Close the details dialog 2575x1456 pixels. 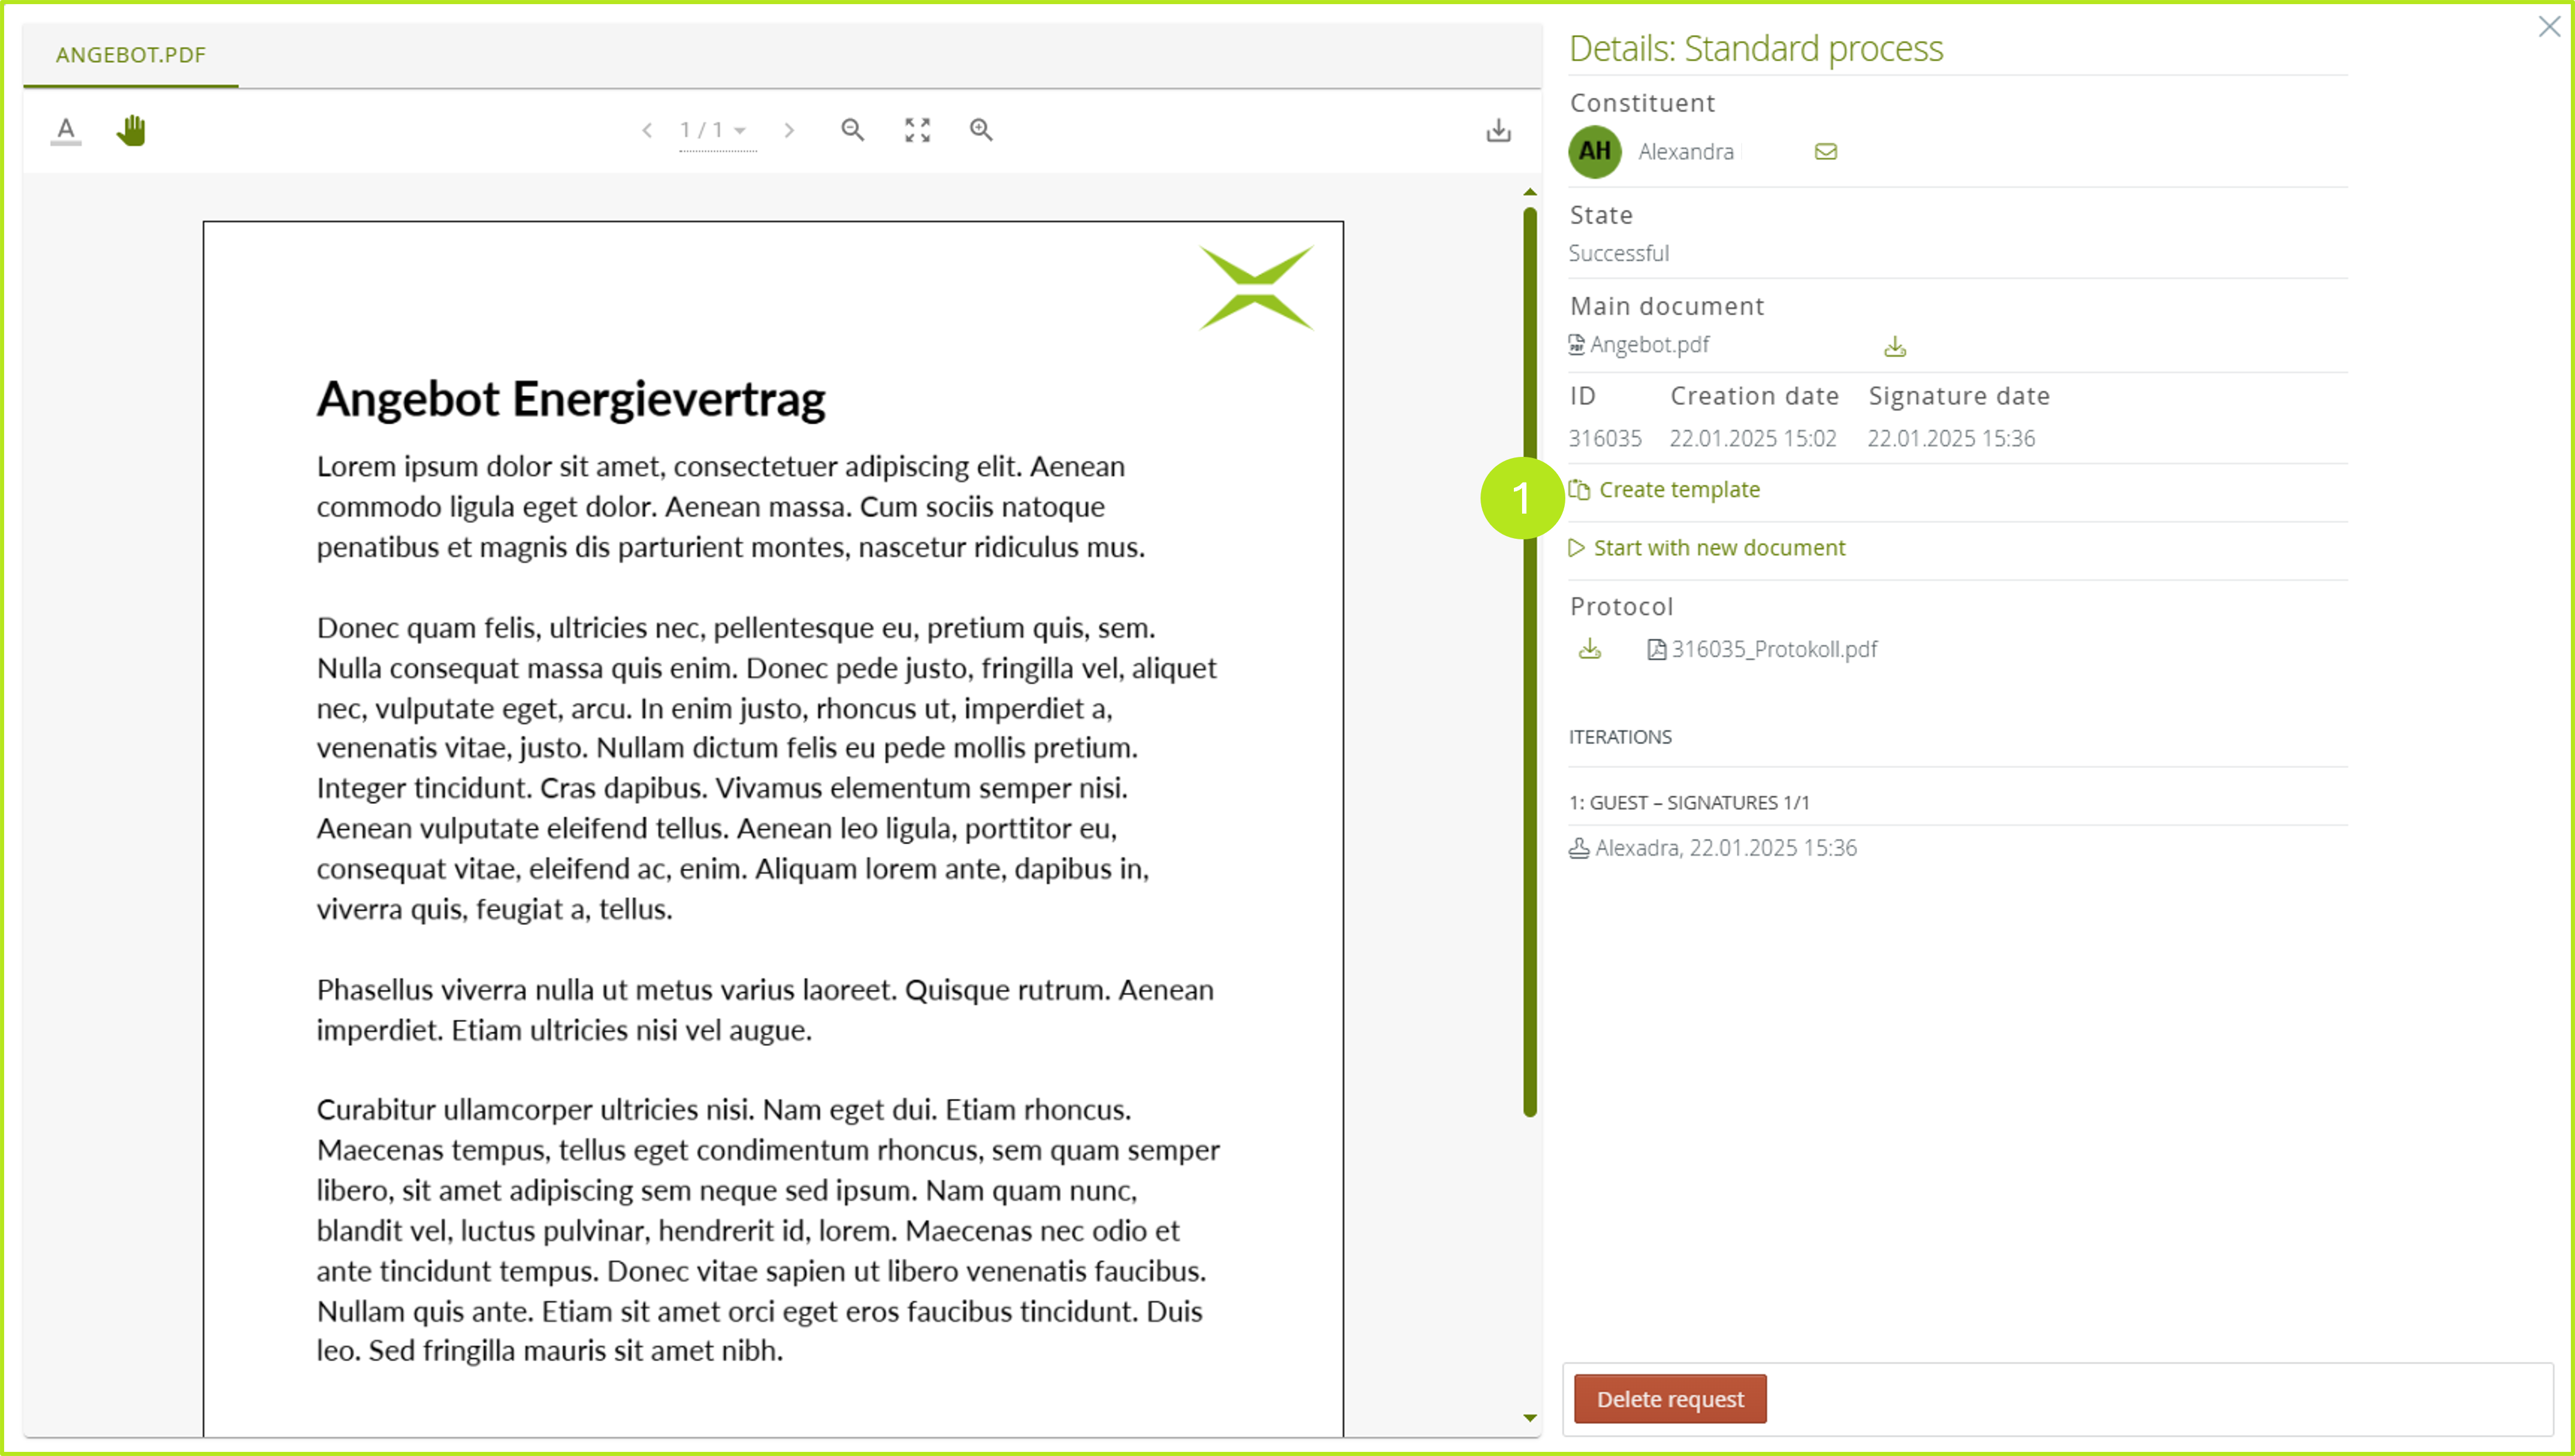coord(2548,27)
